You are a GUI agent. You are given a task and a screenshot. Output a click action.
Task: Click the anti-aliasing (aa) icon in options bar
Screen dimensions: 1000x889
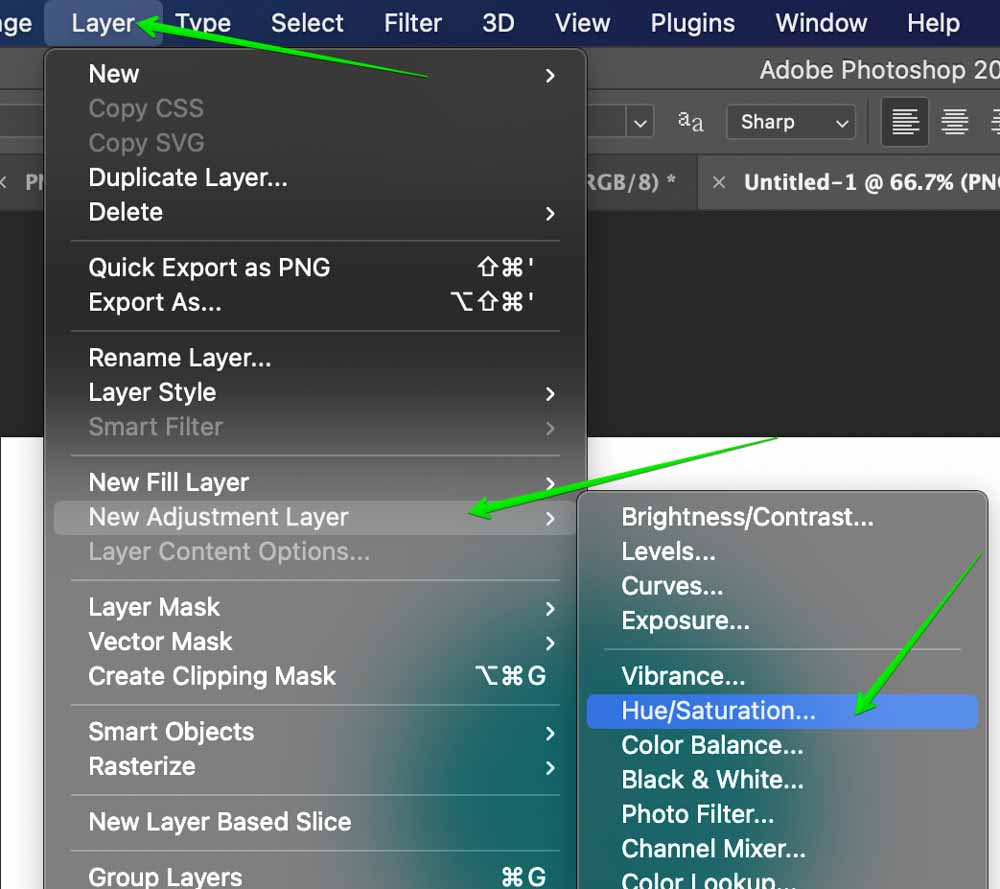[x=688, y=121]
